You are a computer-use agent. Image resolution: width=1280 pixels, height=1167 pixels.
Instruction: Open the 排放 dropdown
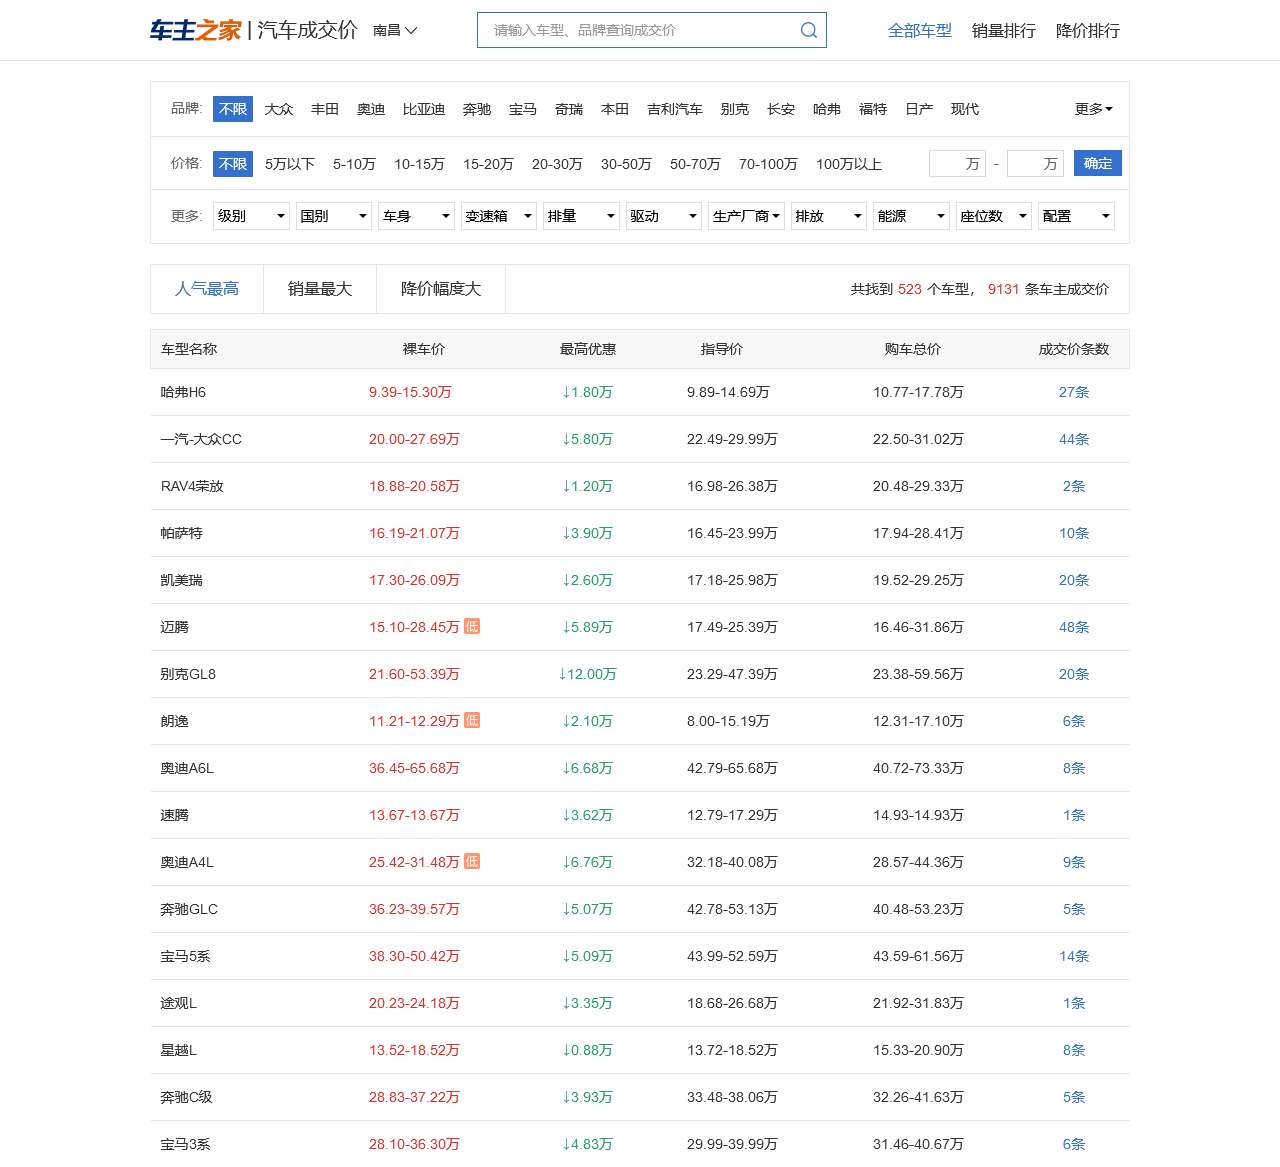(x=828, y=216)
